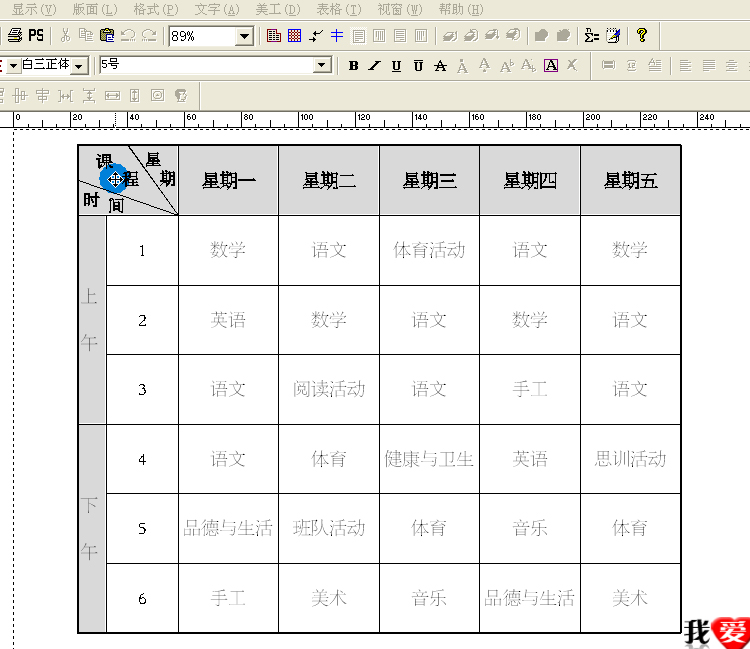Click the 体育活动 cell

pyautogui.click(x=430, y=251)
